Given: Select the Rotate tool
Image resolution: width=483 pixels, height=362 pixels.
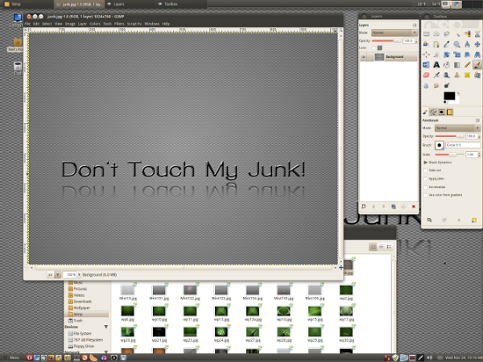Looking at the screenshot, I should [x=447, y=54].
